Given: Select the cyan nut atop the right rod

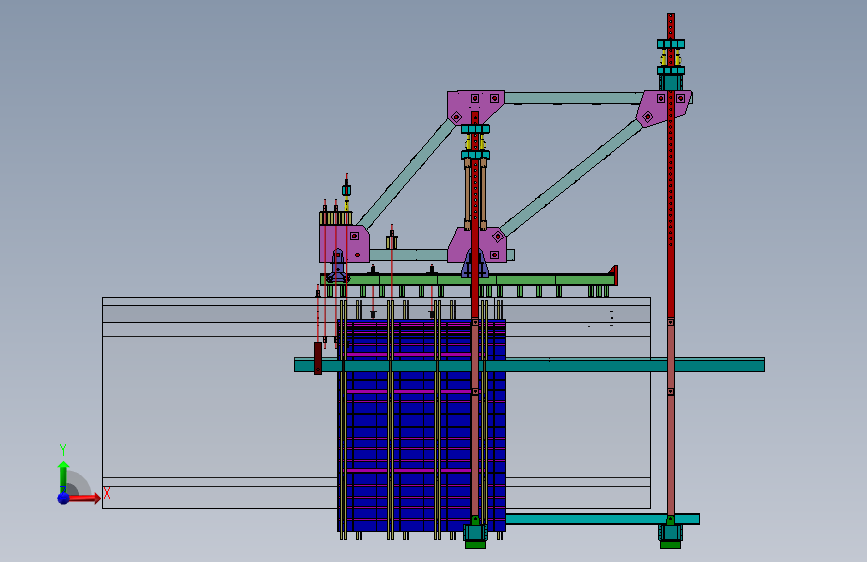Looking at the screenshot, I should click(671, 44).
